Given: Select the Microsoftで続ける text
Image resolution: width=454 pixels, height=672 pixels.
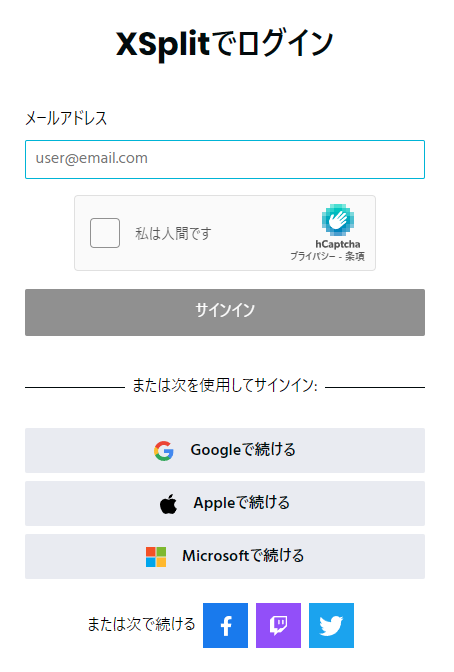Looking at the screenshot, I should pos(243,556).
